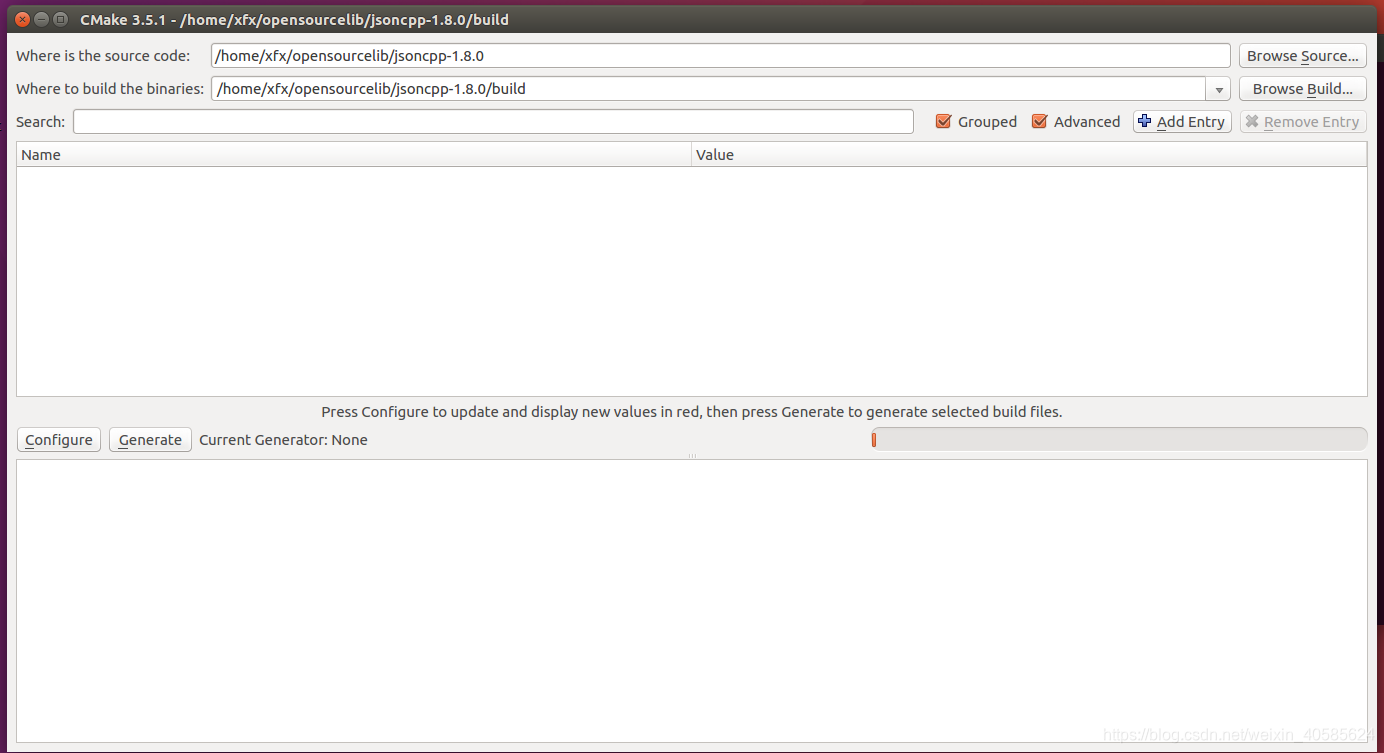Click the Browse Source button
Screen dimensions: 1384x753
pos(1302,56)
